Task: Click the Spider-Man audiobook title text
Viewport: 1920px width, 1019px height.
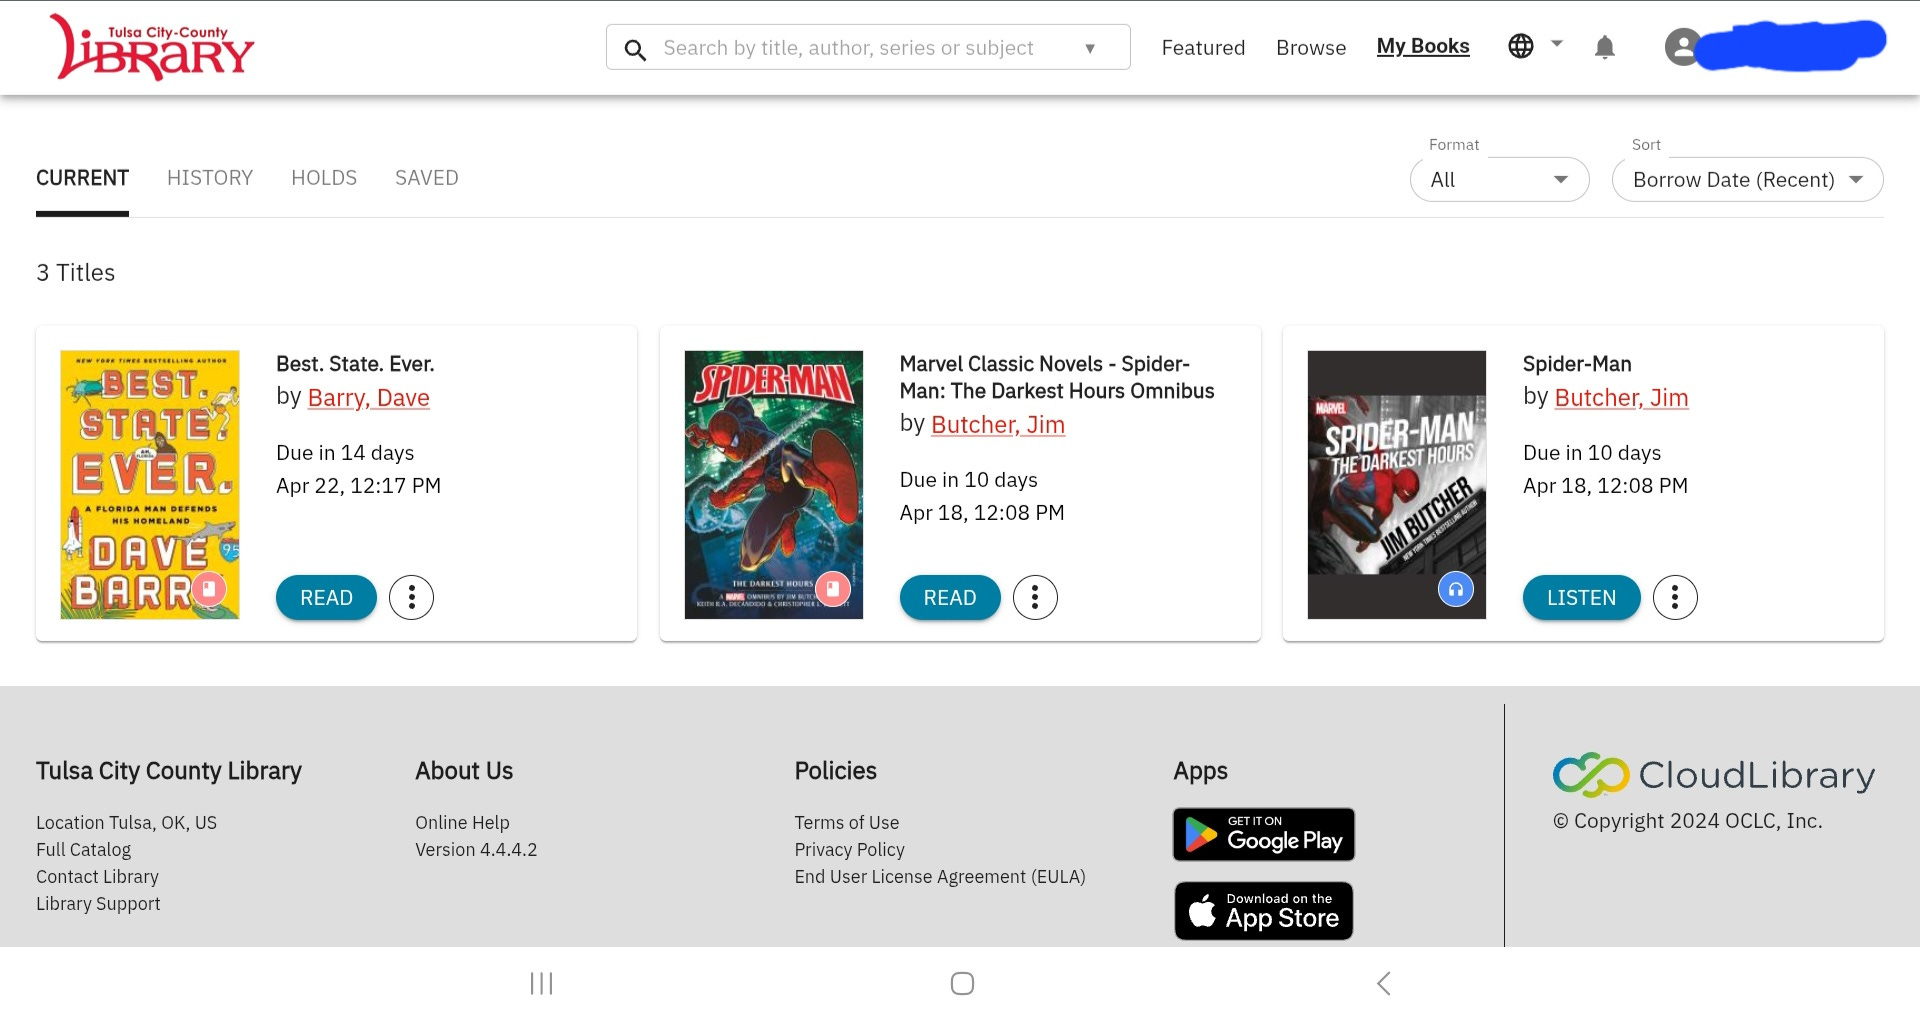Action: [x=1577, y=364]
